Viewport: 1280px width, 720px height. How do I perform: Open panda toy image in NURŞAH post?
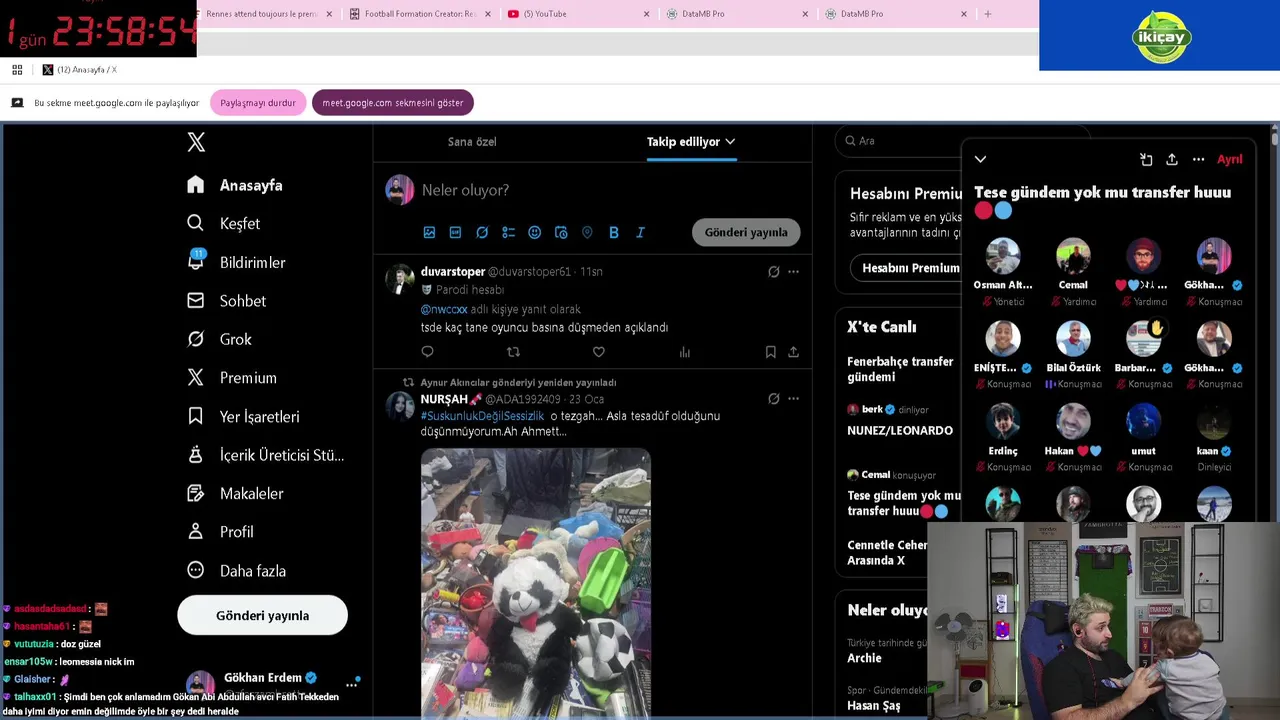pyautogui.click(x=536, y=583)
